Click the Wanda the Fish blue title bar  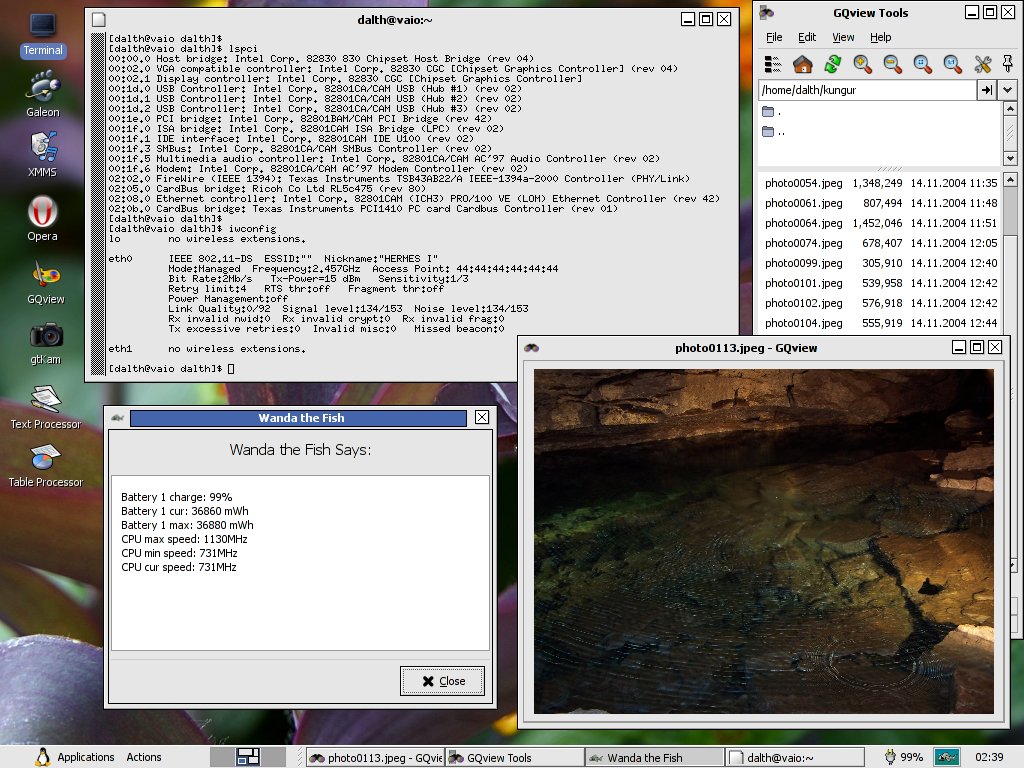point(298,418)
